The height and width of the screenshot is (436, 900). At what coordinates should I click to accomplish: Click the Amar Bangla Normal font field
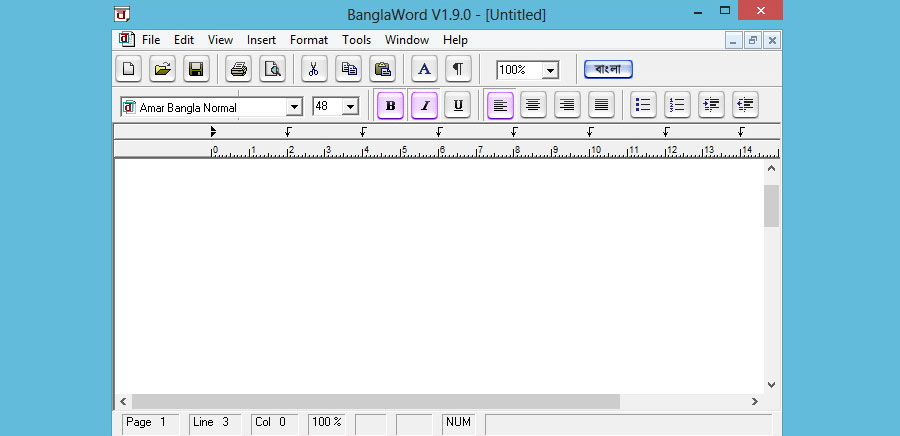pos(204,107)
